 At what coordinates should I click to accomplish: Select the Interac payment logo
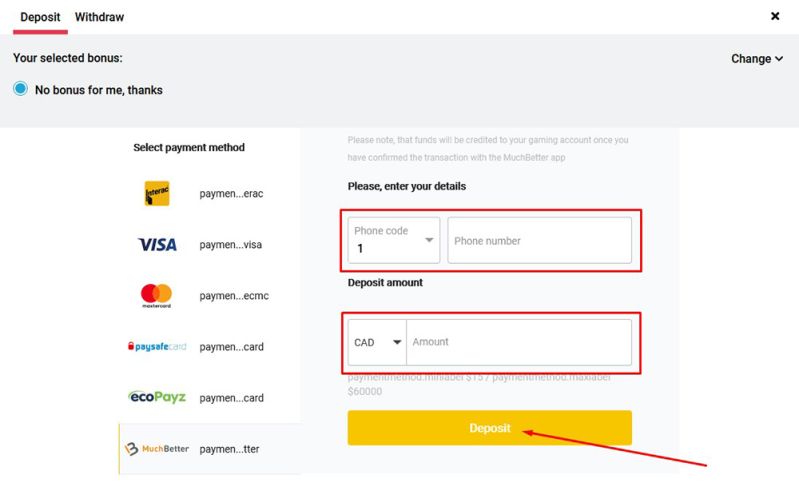pos(157,193)
